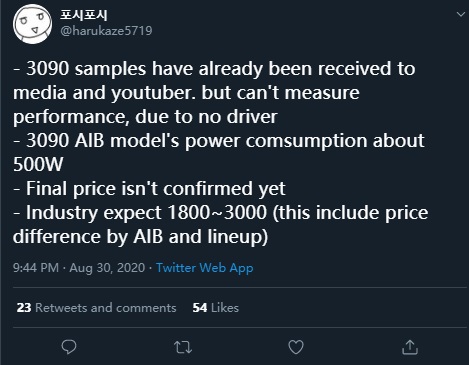Retweet this tweet using the arrows icon

183,347
